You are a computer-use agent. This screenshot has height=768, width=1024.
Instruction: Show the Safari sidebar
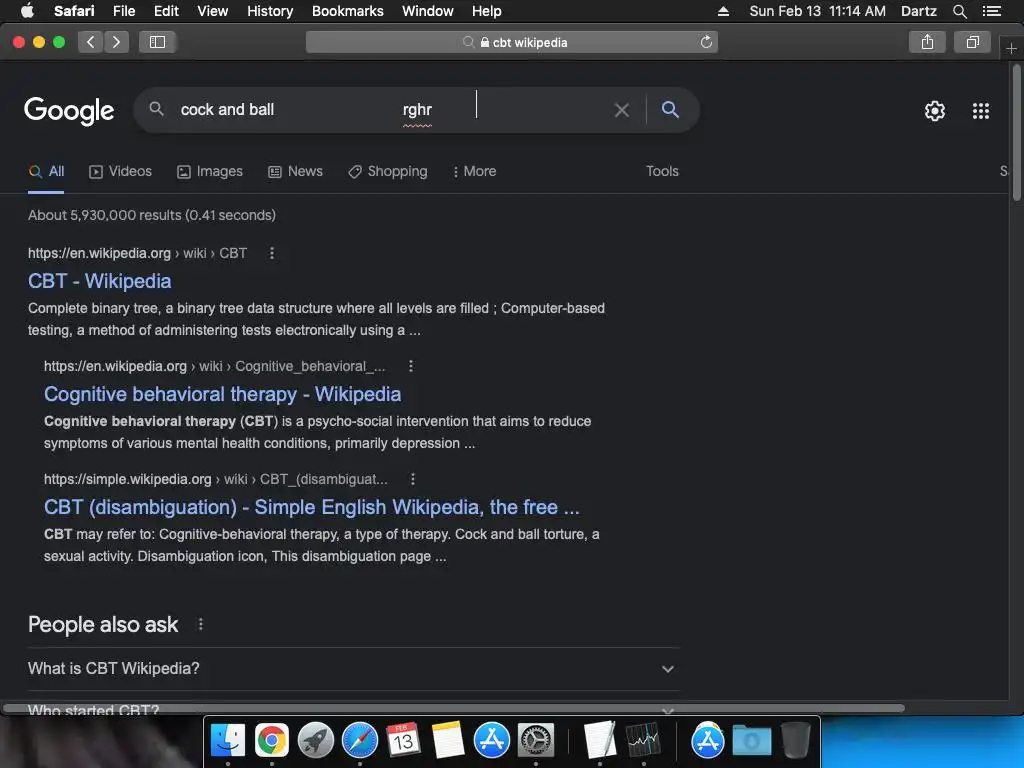click(157, 42)
